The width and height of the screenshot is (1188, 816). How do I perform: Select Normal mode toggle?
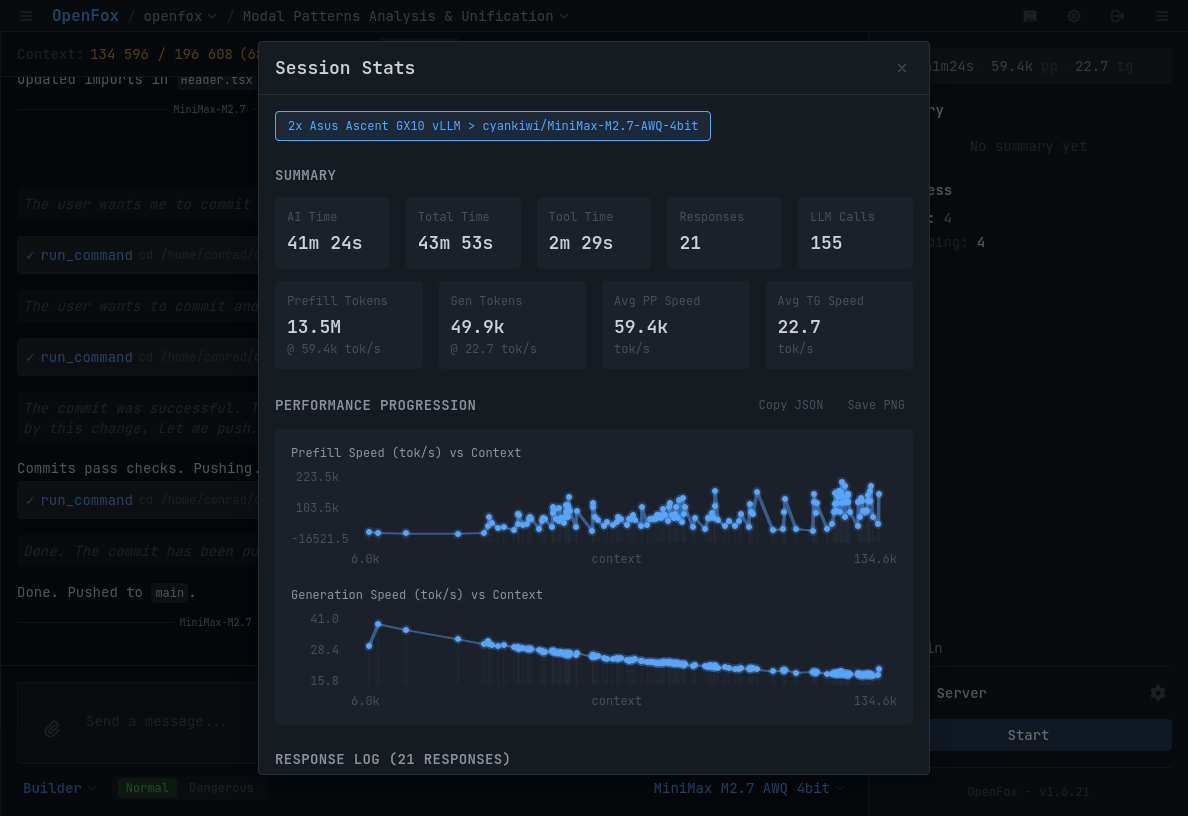tap(147, 788)
